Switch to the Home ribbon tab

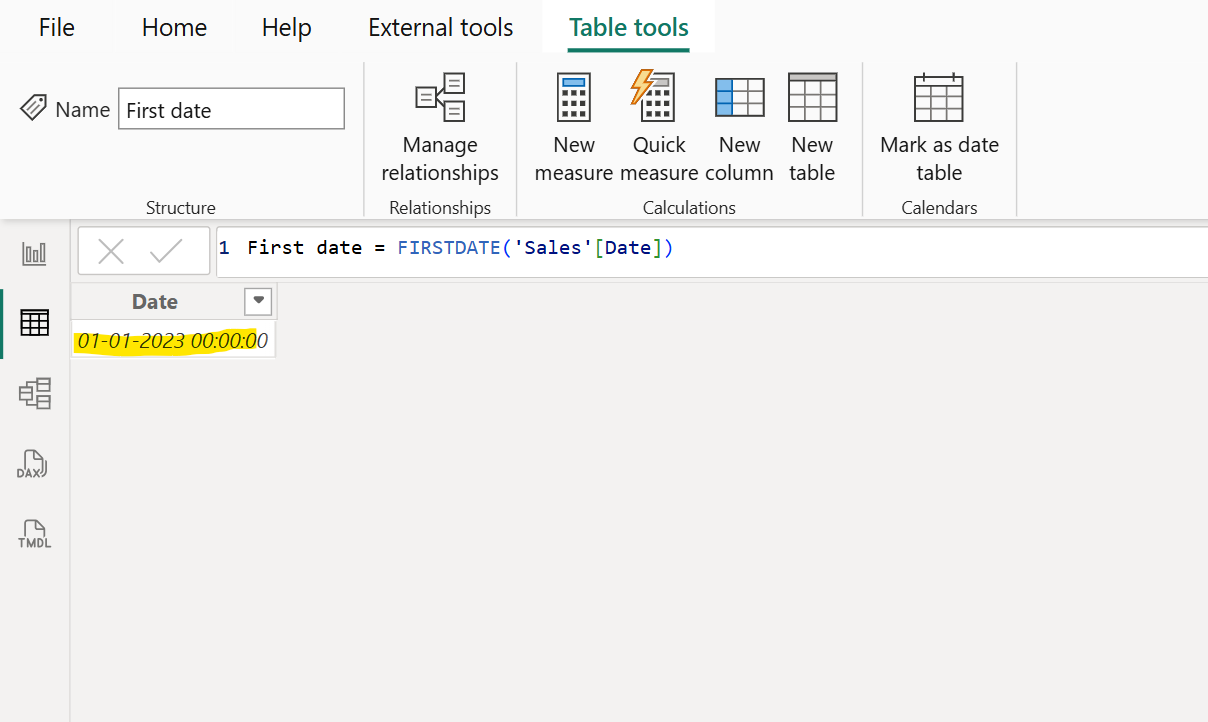[x=173, y=27]
